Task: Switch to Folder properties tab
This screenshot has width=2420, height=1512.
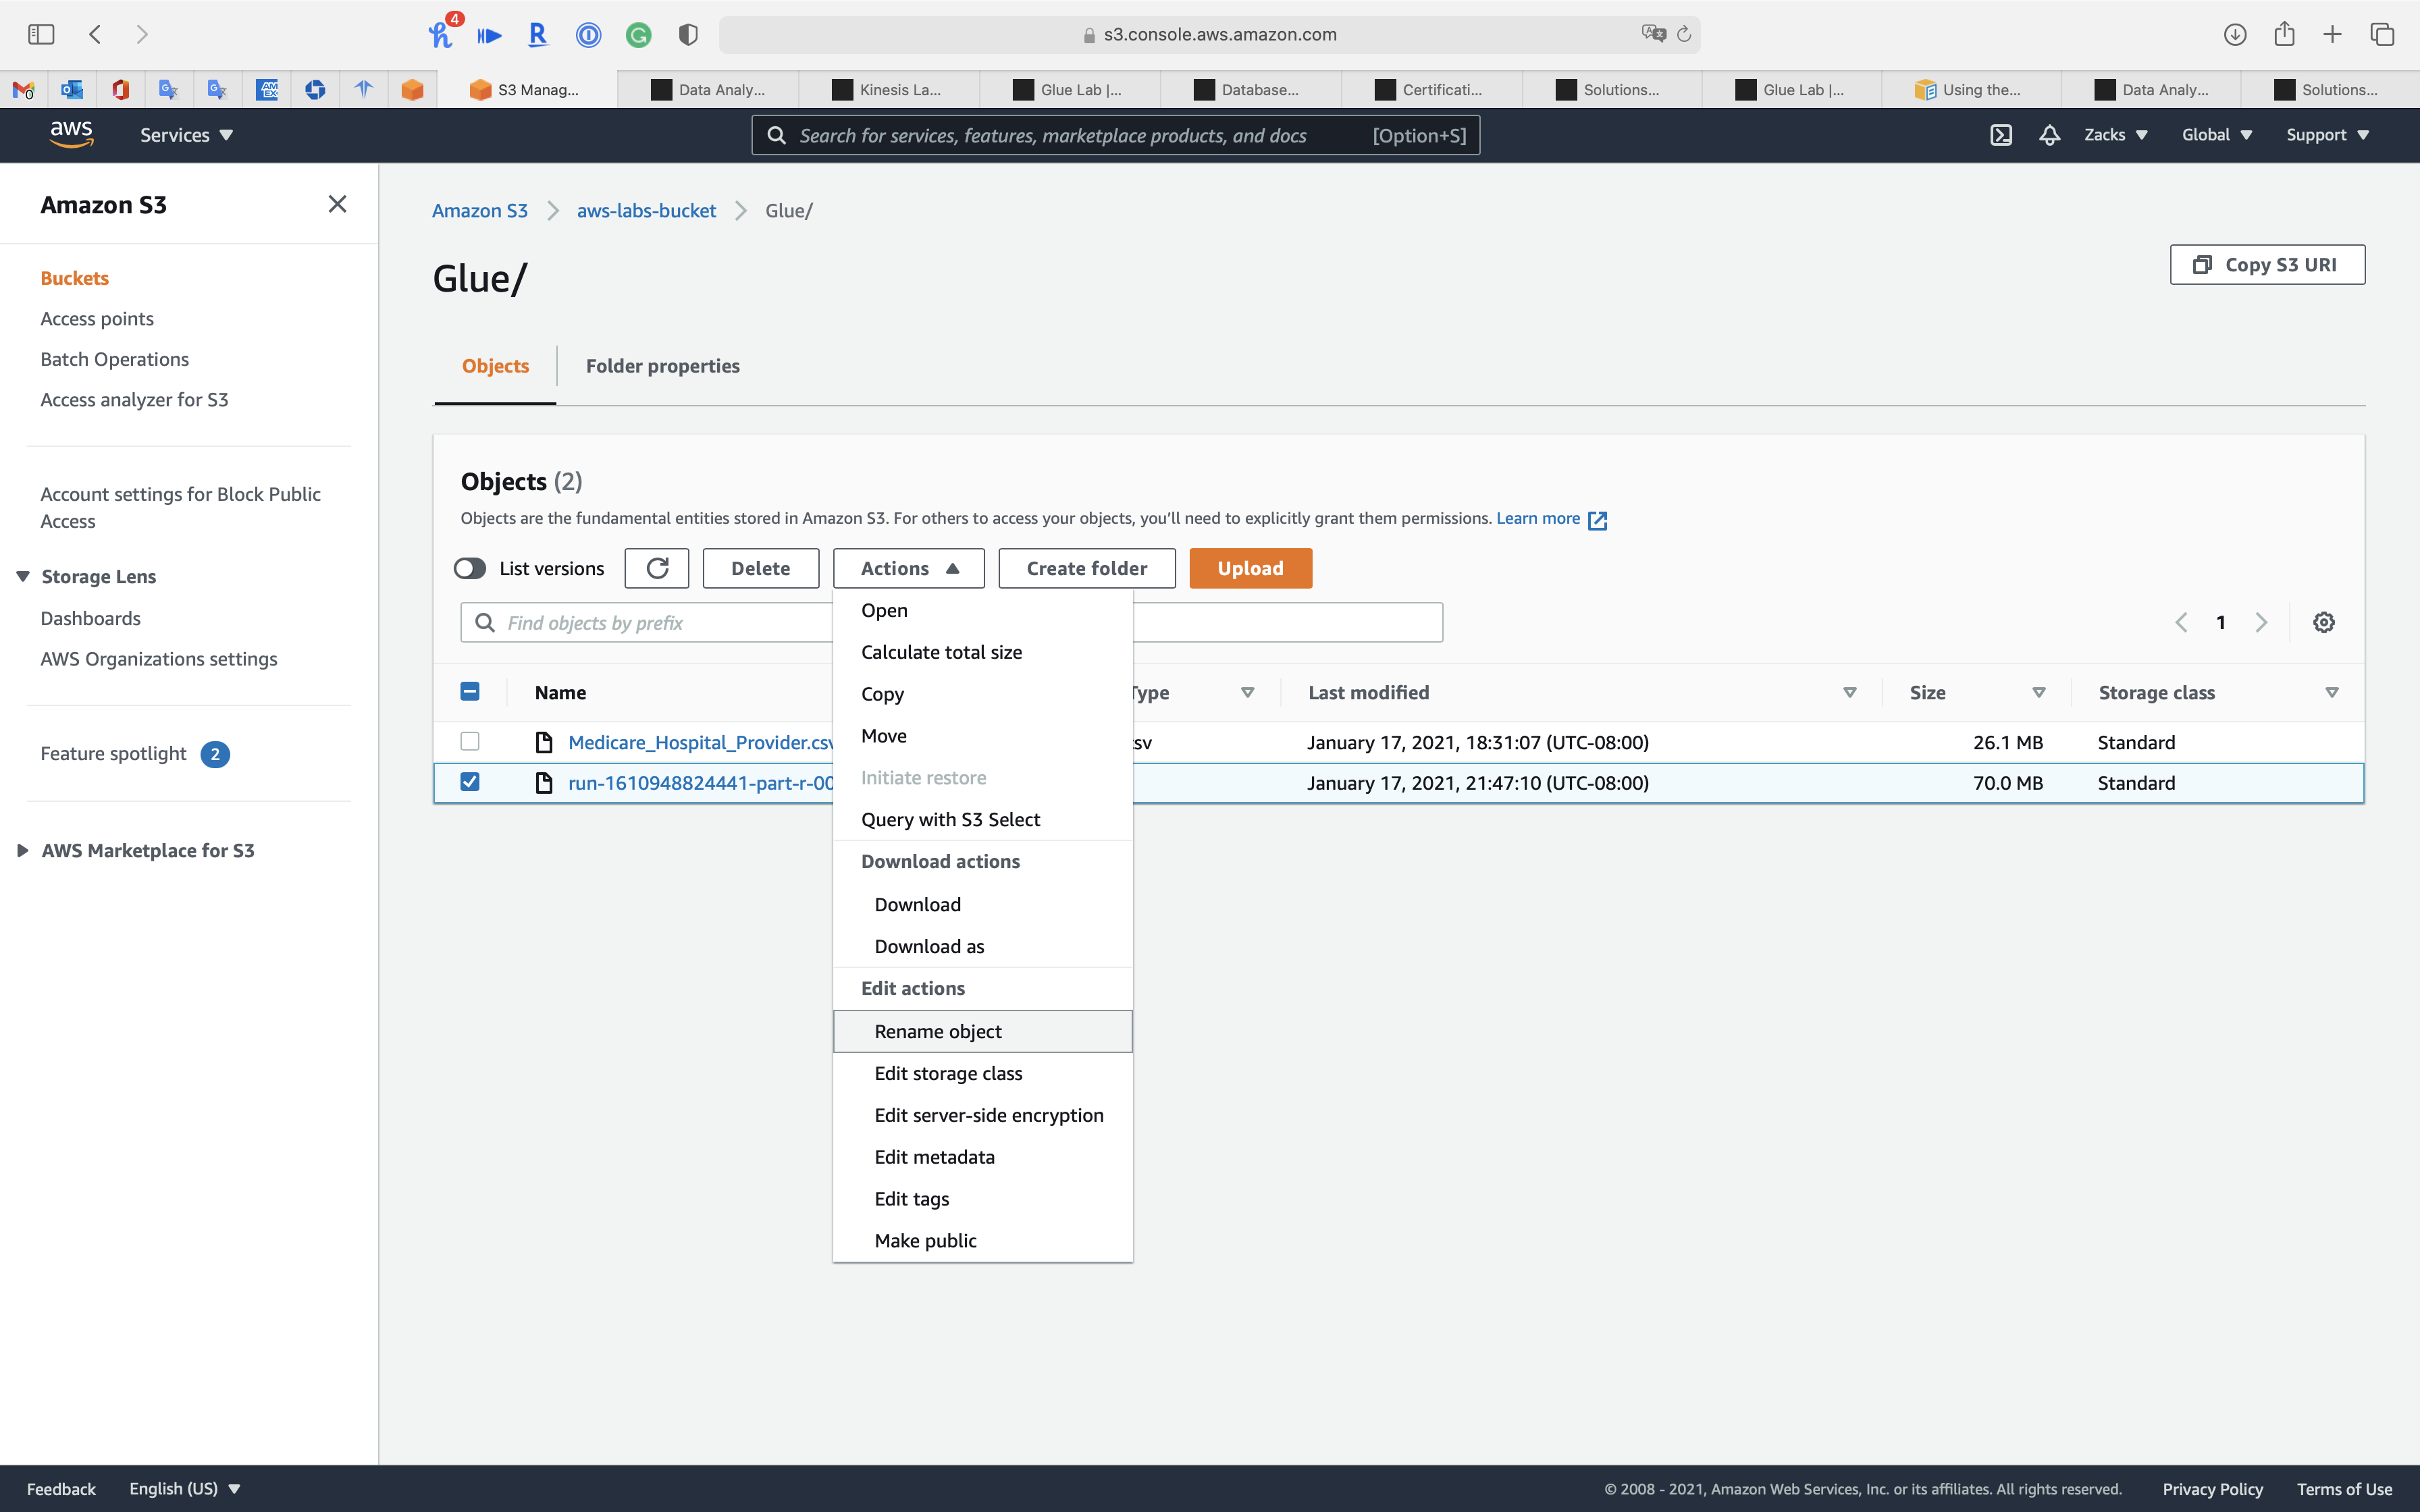Action: (x=662, y=366)
